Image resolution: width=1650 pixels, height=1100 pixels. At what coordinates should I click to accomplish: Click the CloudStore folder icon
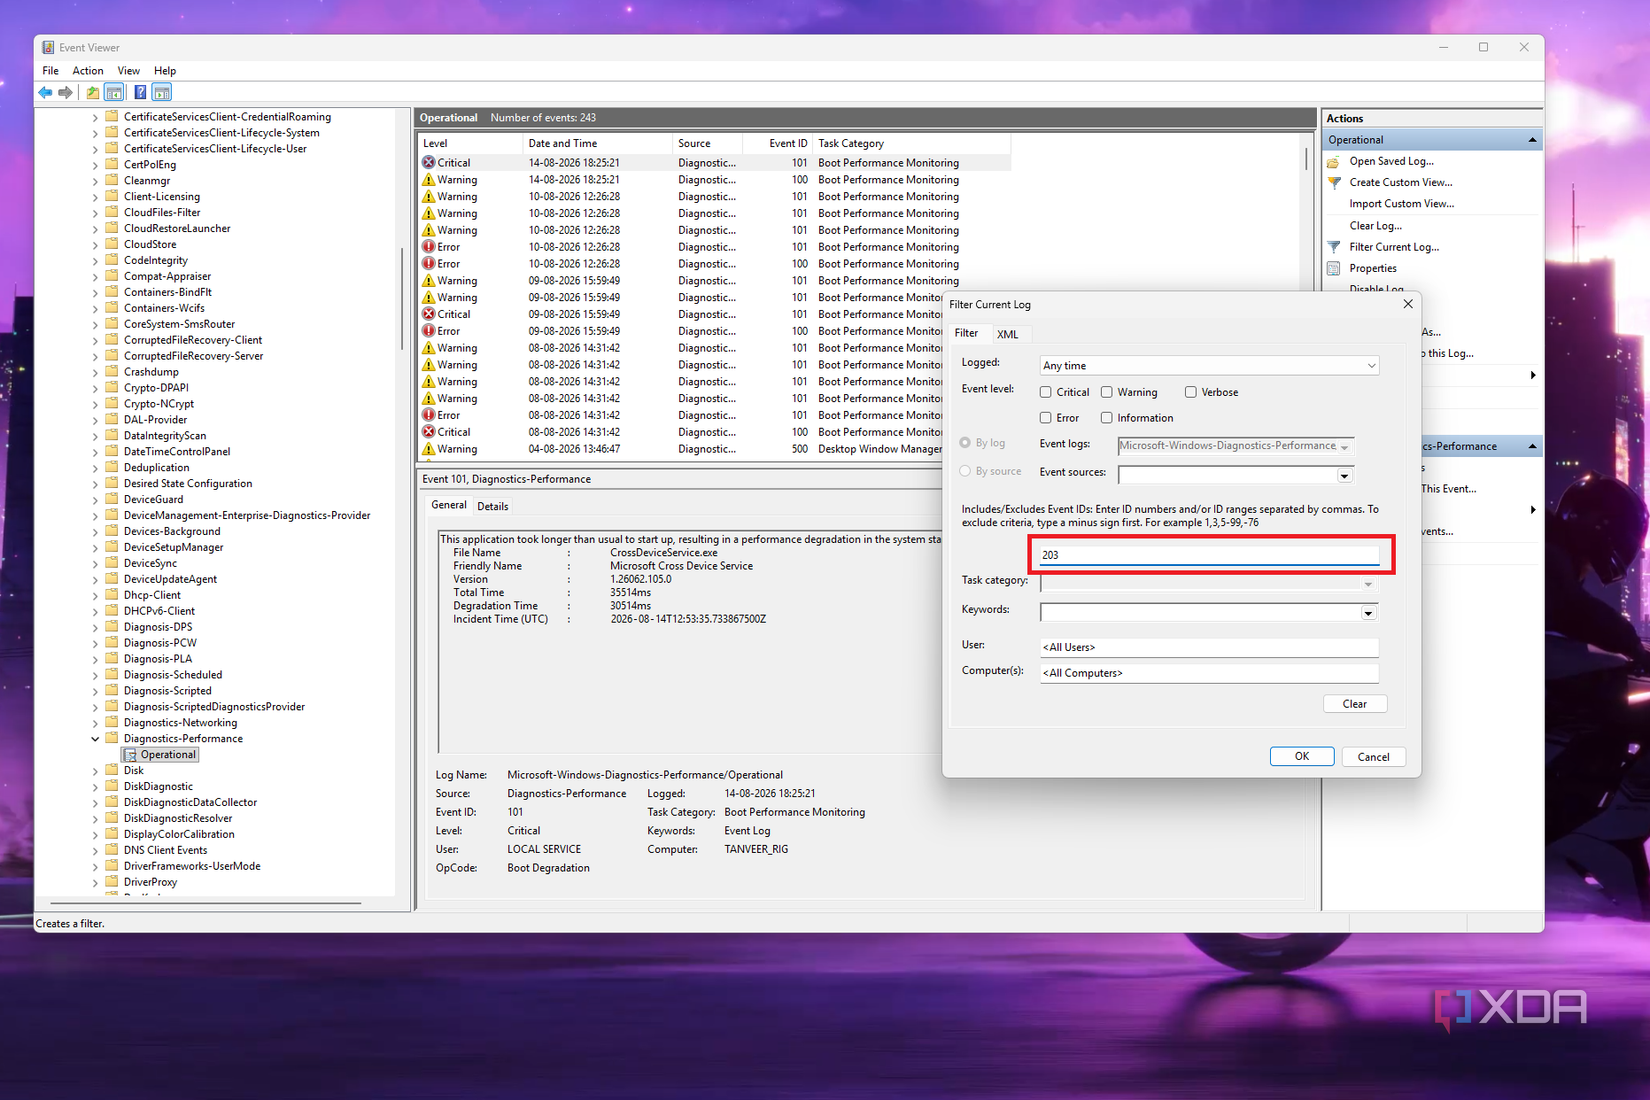click(x=112, y=244)
